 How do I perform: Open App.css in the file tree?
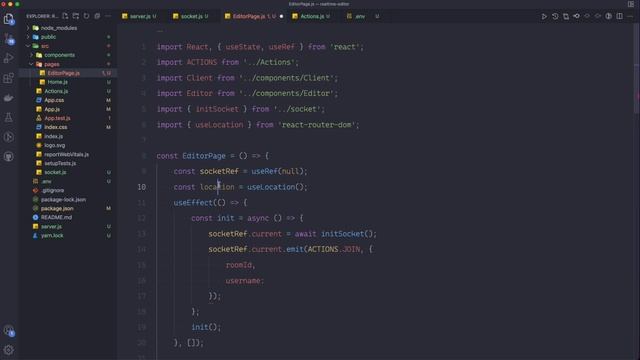[54, 100]
